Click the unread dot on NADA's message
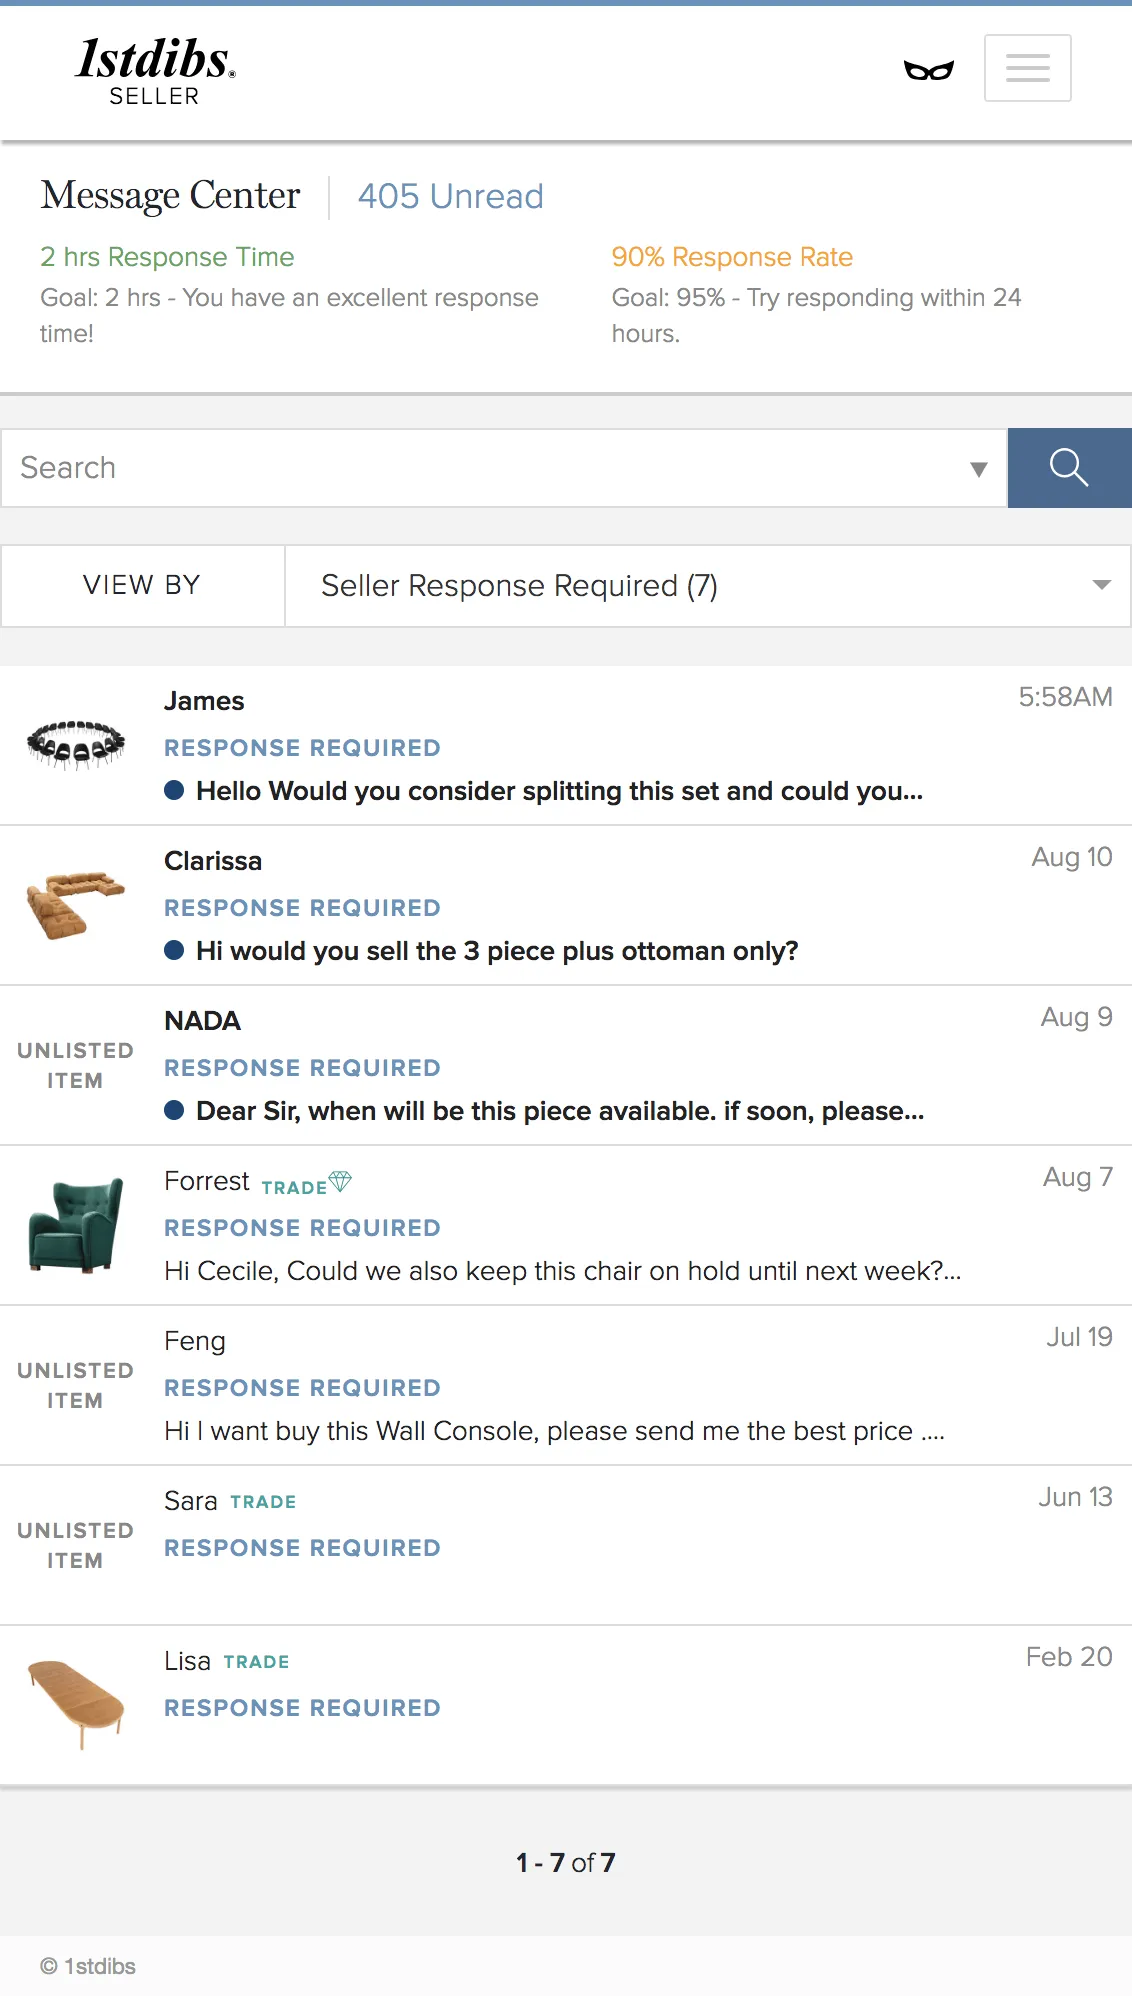1132x1996 pixels. (x=174, y=1110)
